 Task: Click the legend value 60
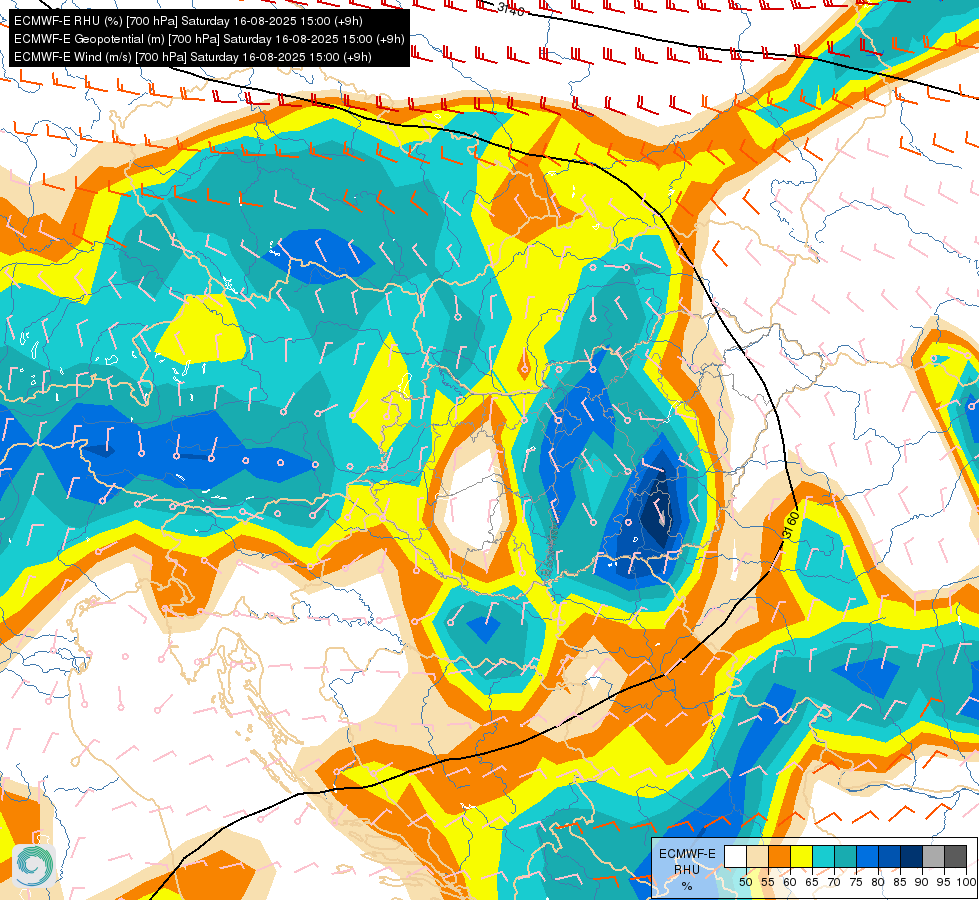pos(790,882)
